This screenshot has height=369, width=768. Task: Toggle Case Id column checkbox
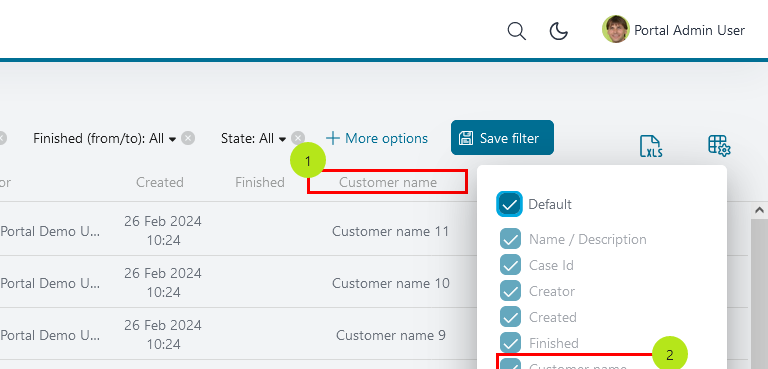[510, 265]
